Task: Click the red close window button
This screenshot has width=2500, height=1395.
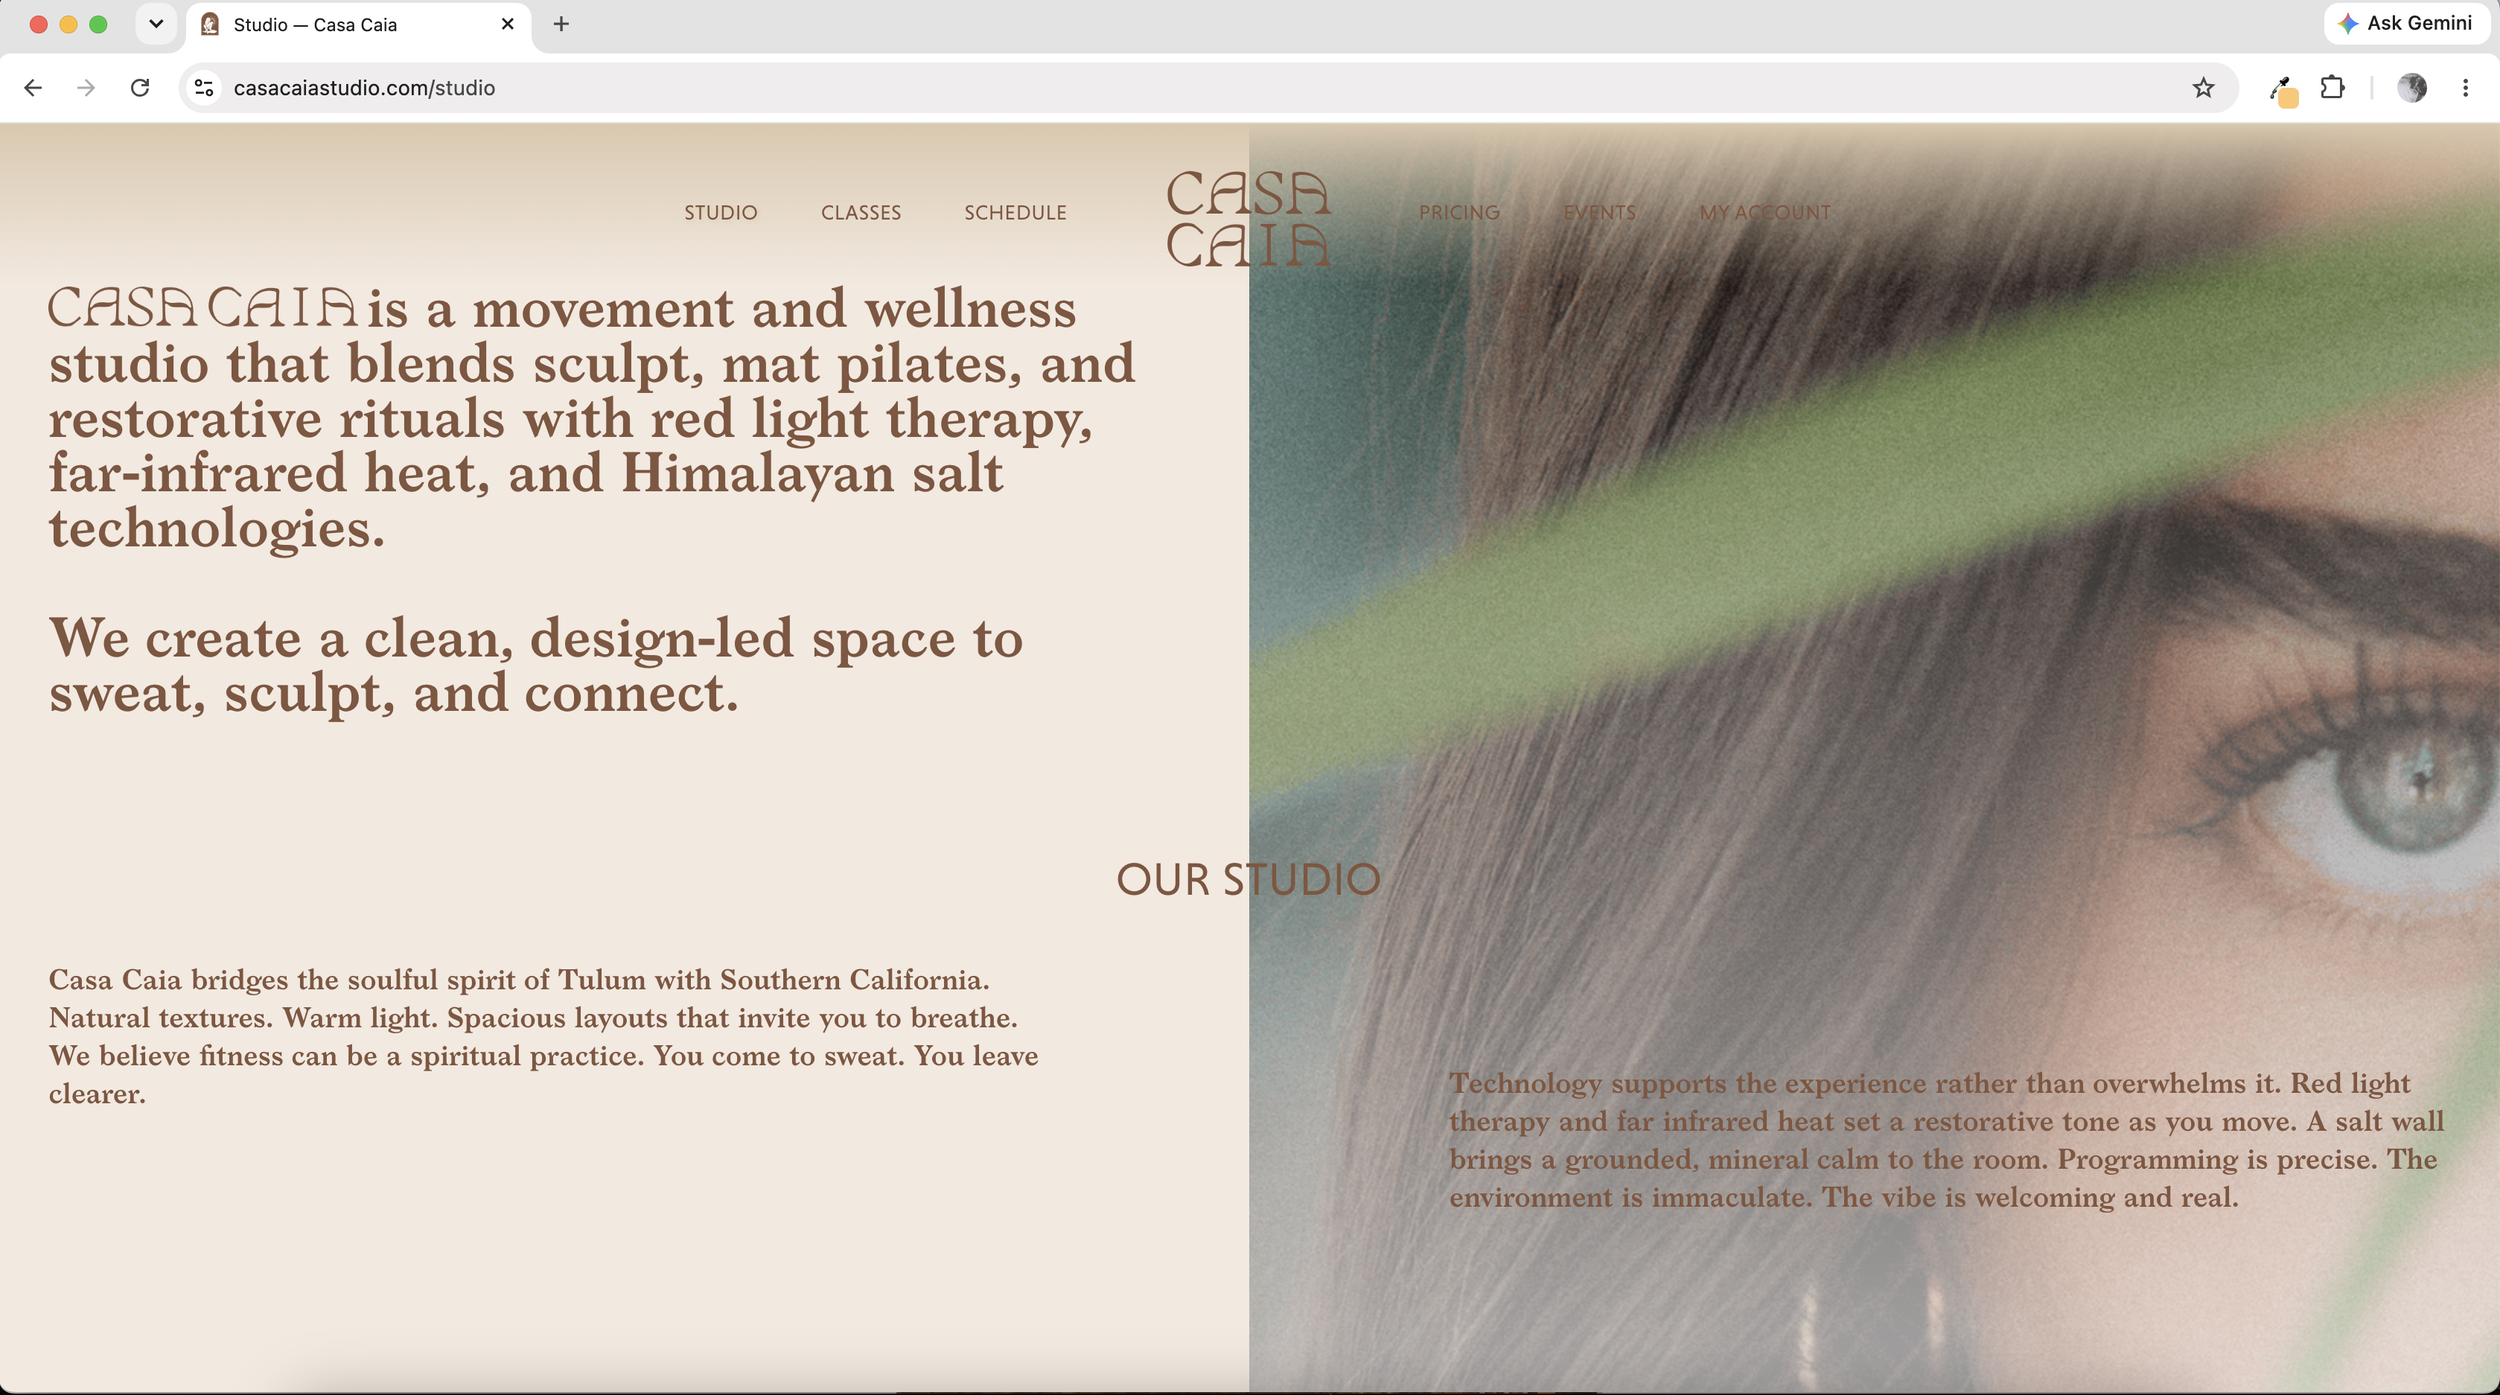Action: [38, 24]
